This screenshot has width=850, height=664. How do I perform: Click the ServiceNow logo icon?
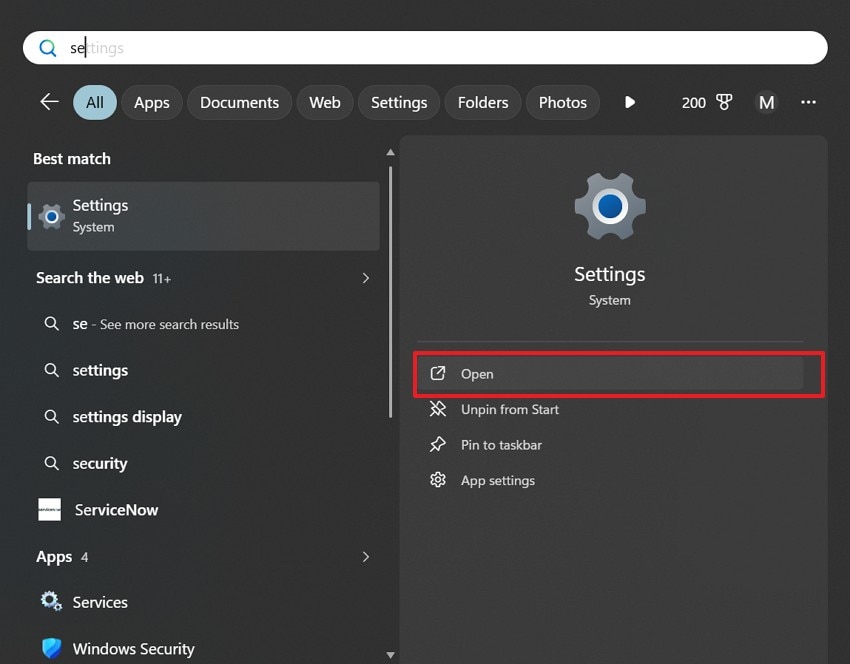point(49,510)
